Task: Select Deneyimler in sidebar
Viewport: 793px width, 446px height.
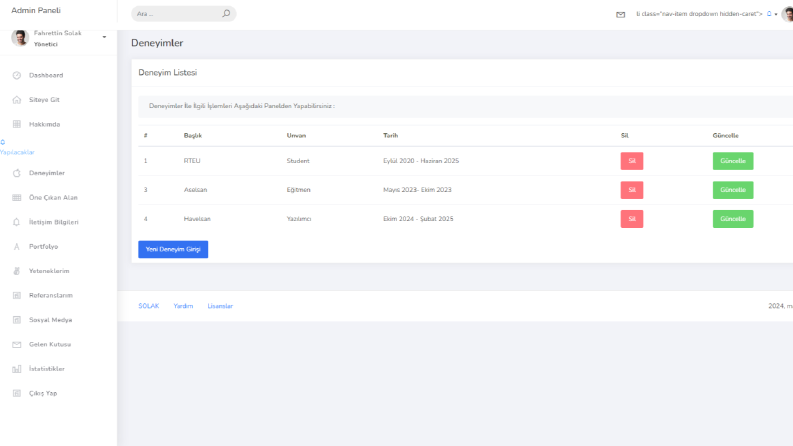Action: (47, 173)
